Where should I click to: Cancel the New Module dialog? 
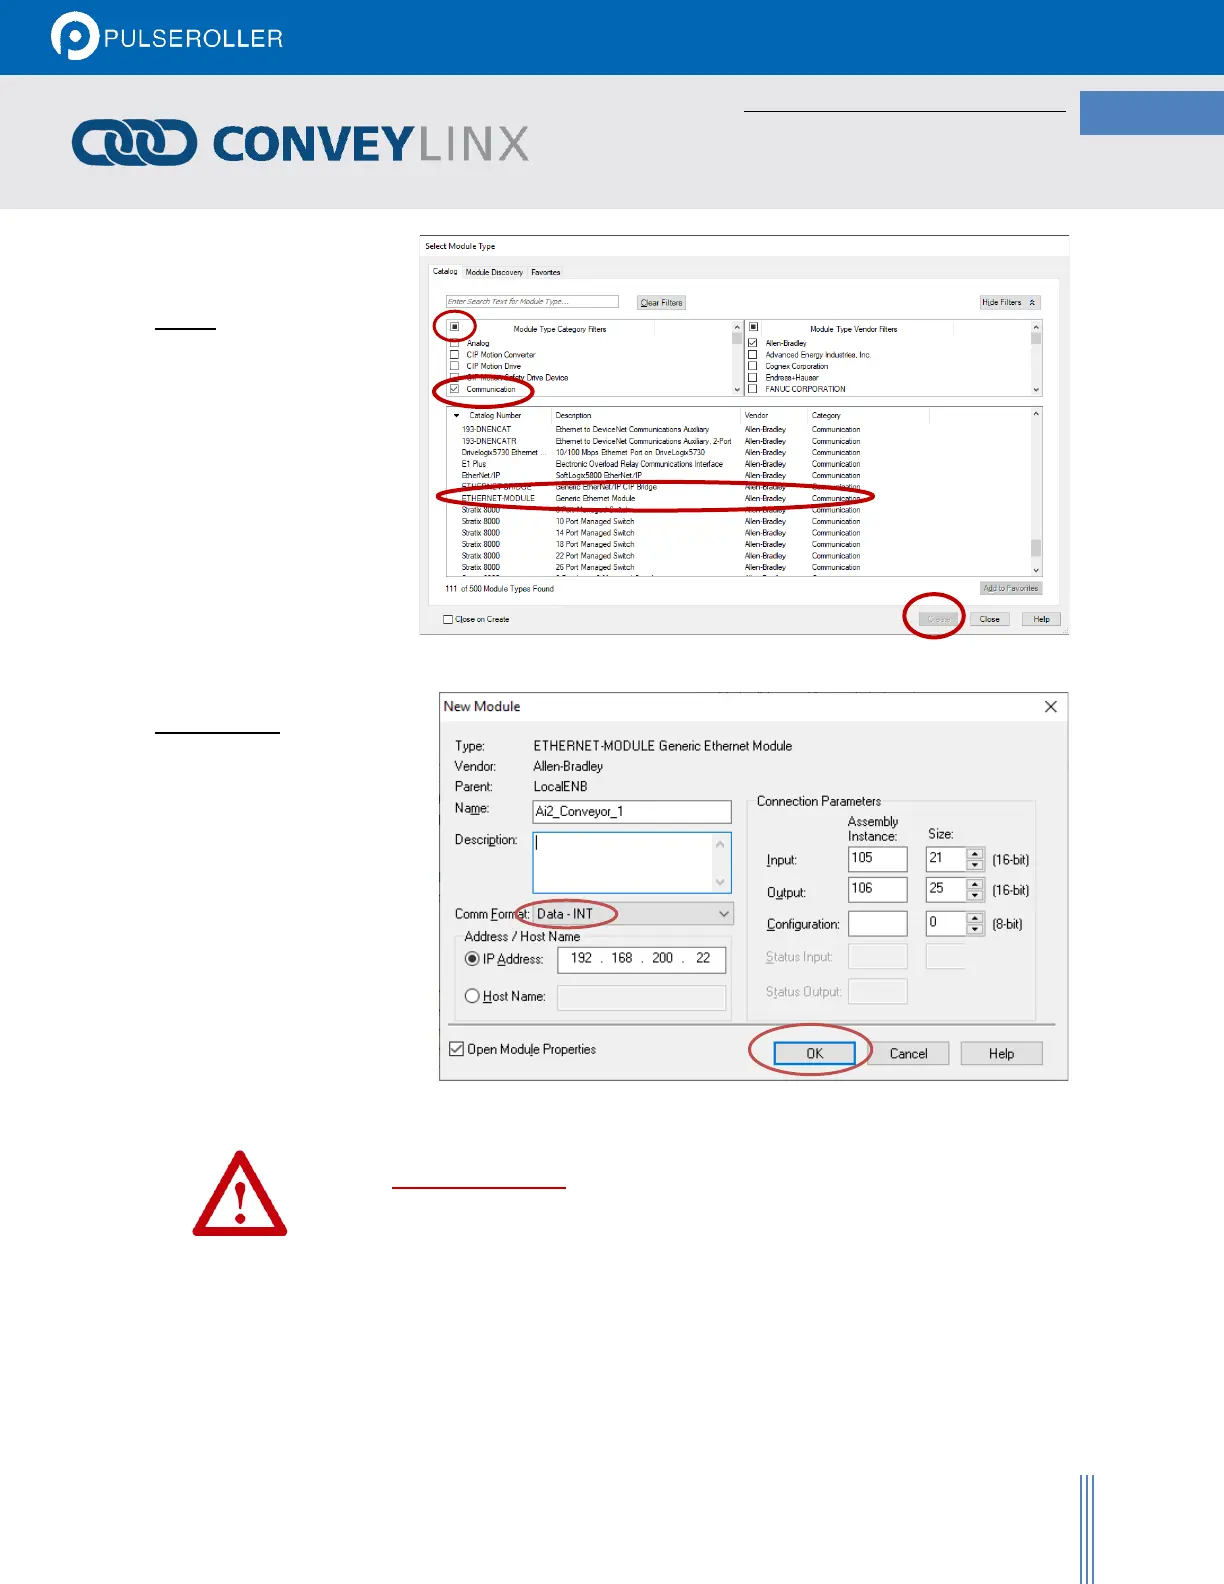coord(908,1053)
